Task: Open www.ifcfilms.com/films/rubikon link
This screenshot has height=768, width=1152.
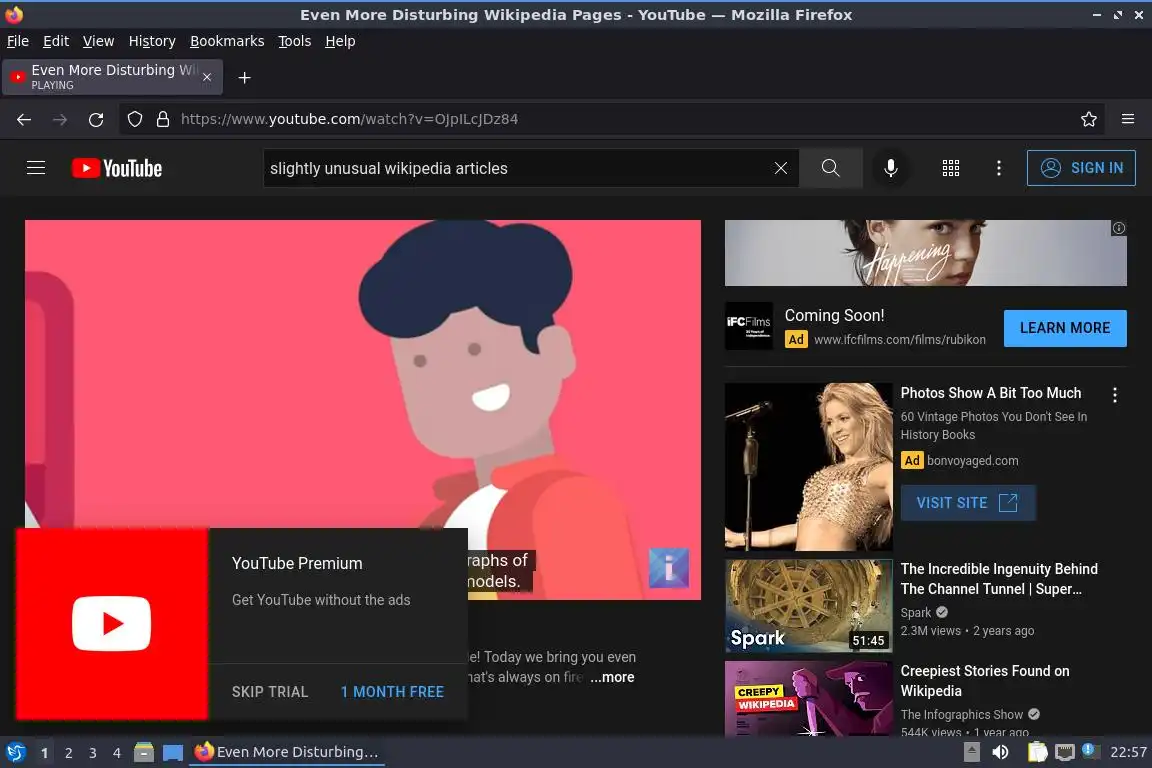Action: pos(899,340)
